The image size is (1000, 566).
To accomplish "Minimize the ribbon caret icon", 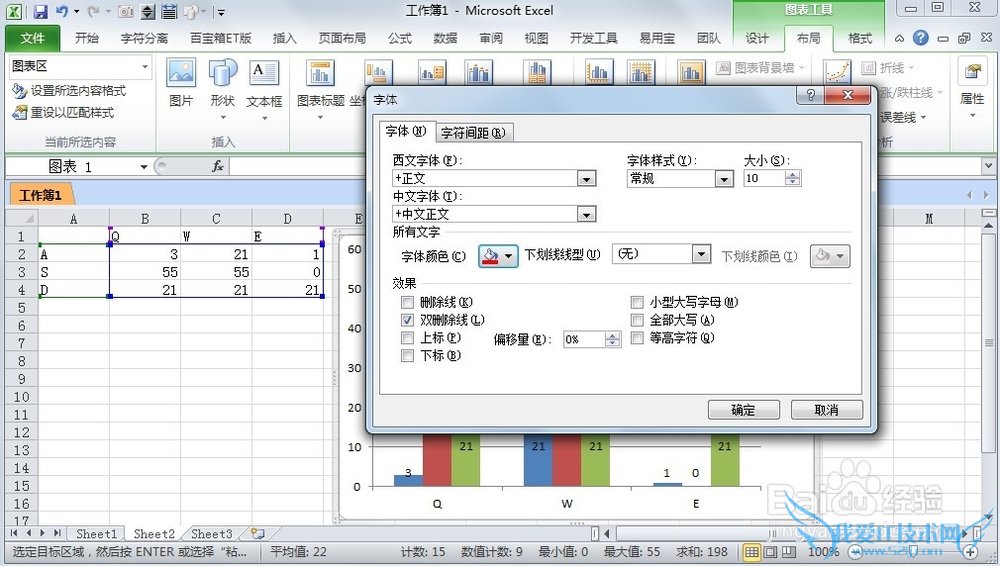I will (x=899, y=38).
